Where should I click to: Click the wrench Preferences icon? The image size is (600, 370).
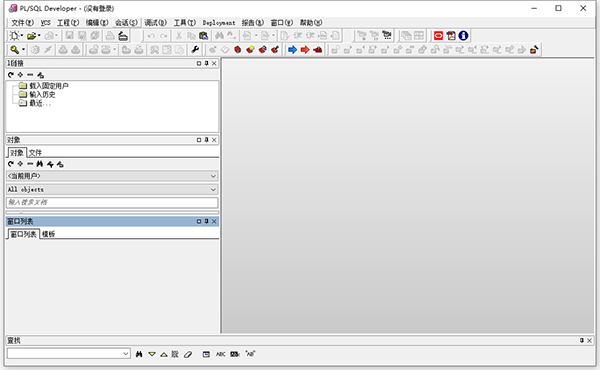point(195,50)
